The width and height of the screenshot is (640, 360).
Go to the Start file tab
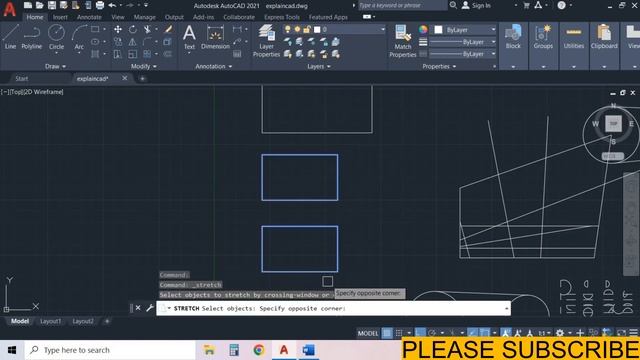22,78
